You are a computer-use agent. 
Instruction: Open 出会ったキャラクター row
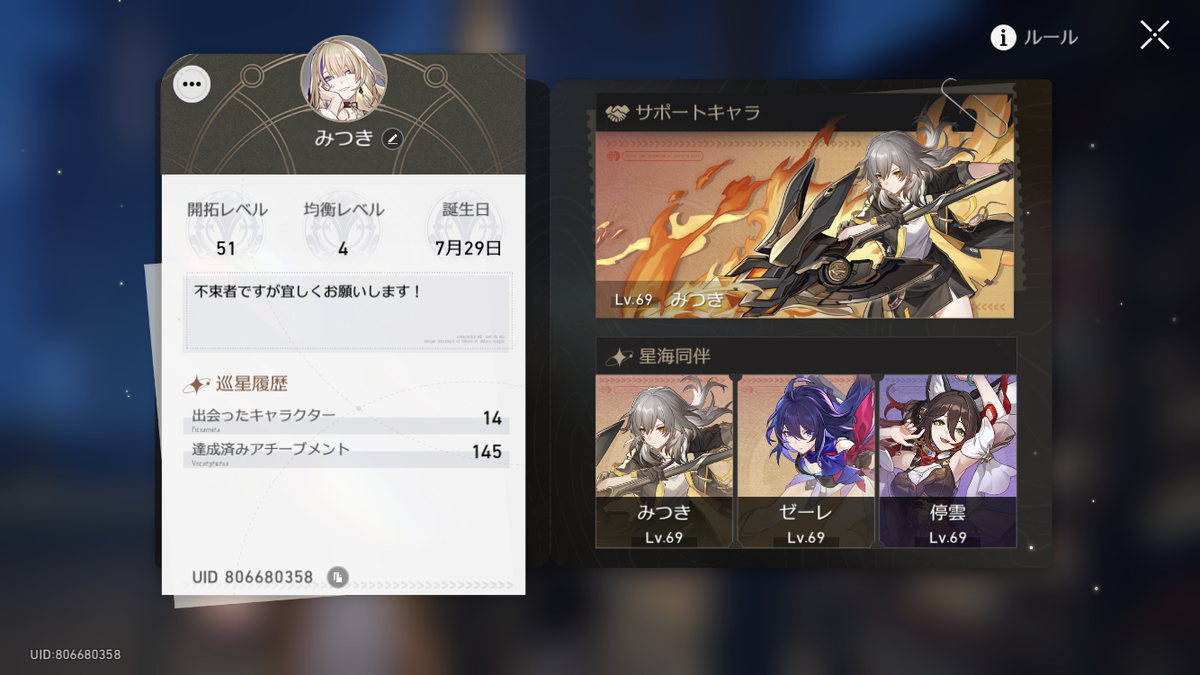347,420
